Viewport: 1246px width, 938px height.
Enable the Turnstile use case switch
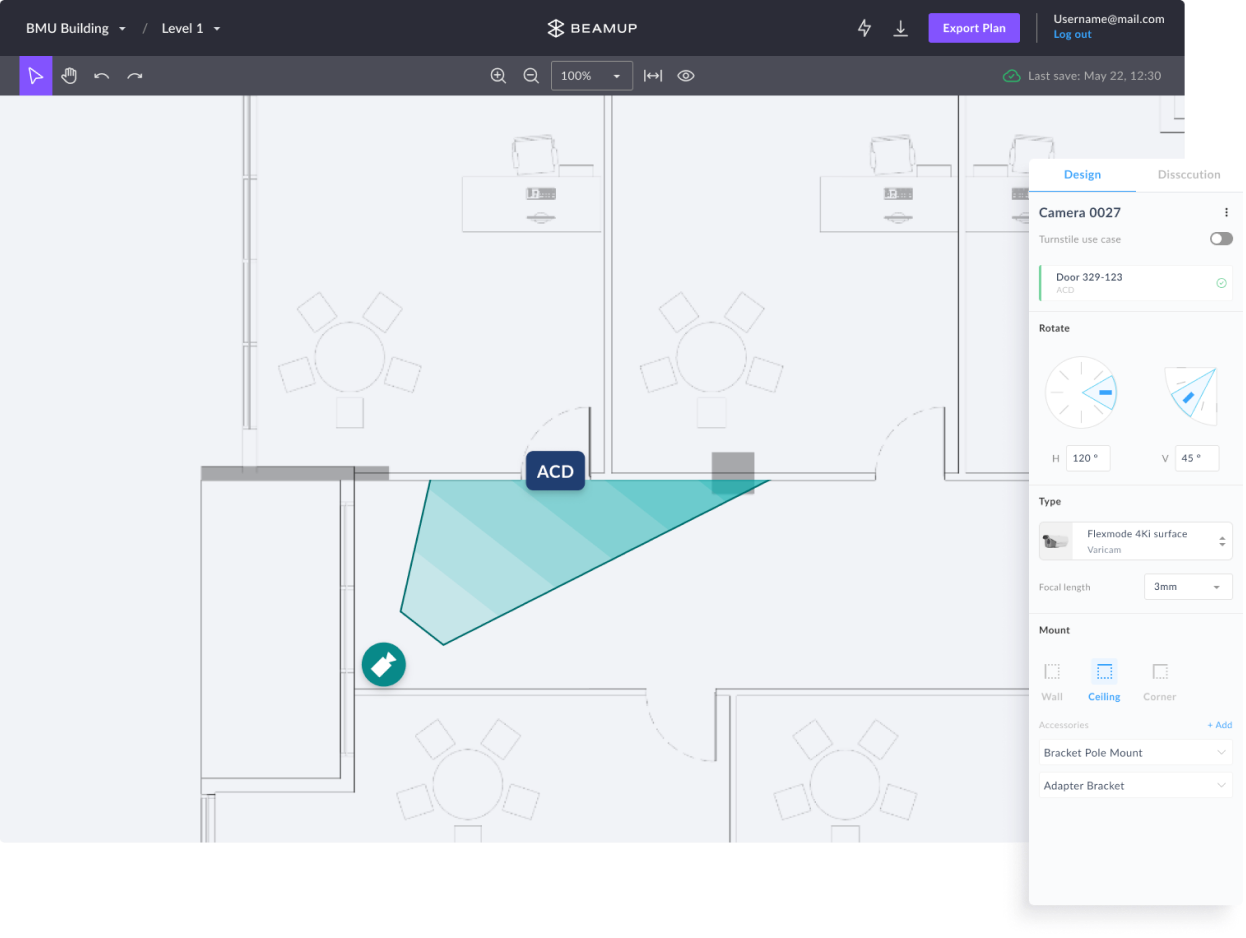click(x=1220, y=239)
